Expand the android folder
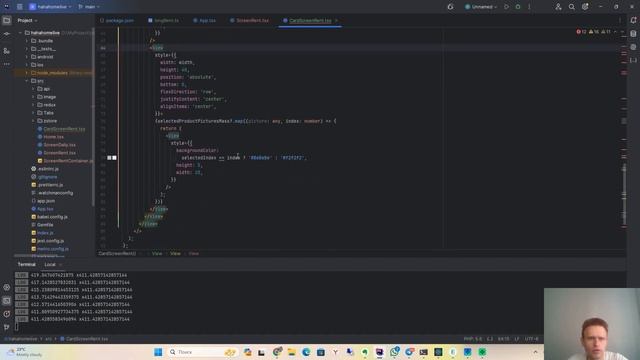 click(x=27, y=57)
